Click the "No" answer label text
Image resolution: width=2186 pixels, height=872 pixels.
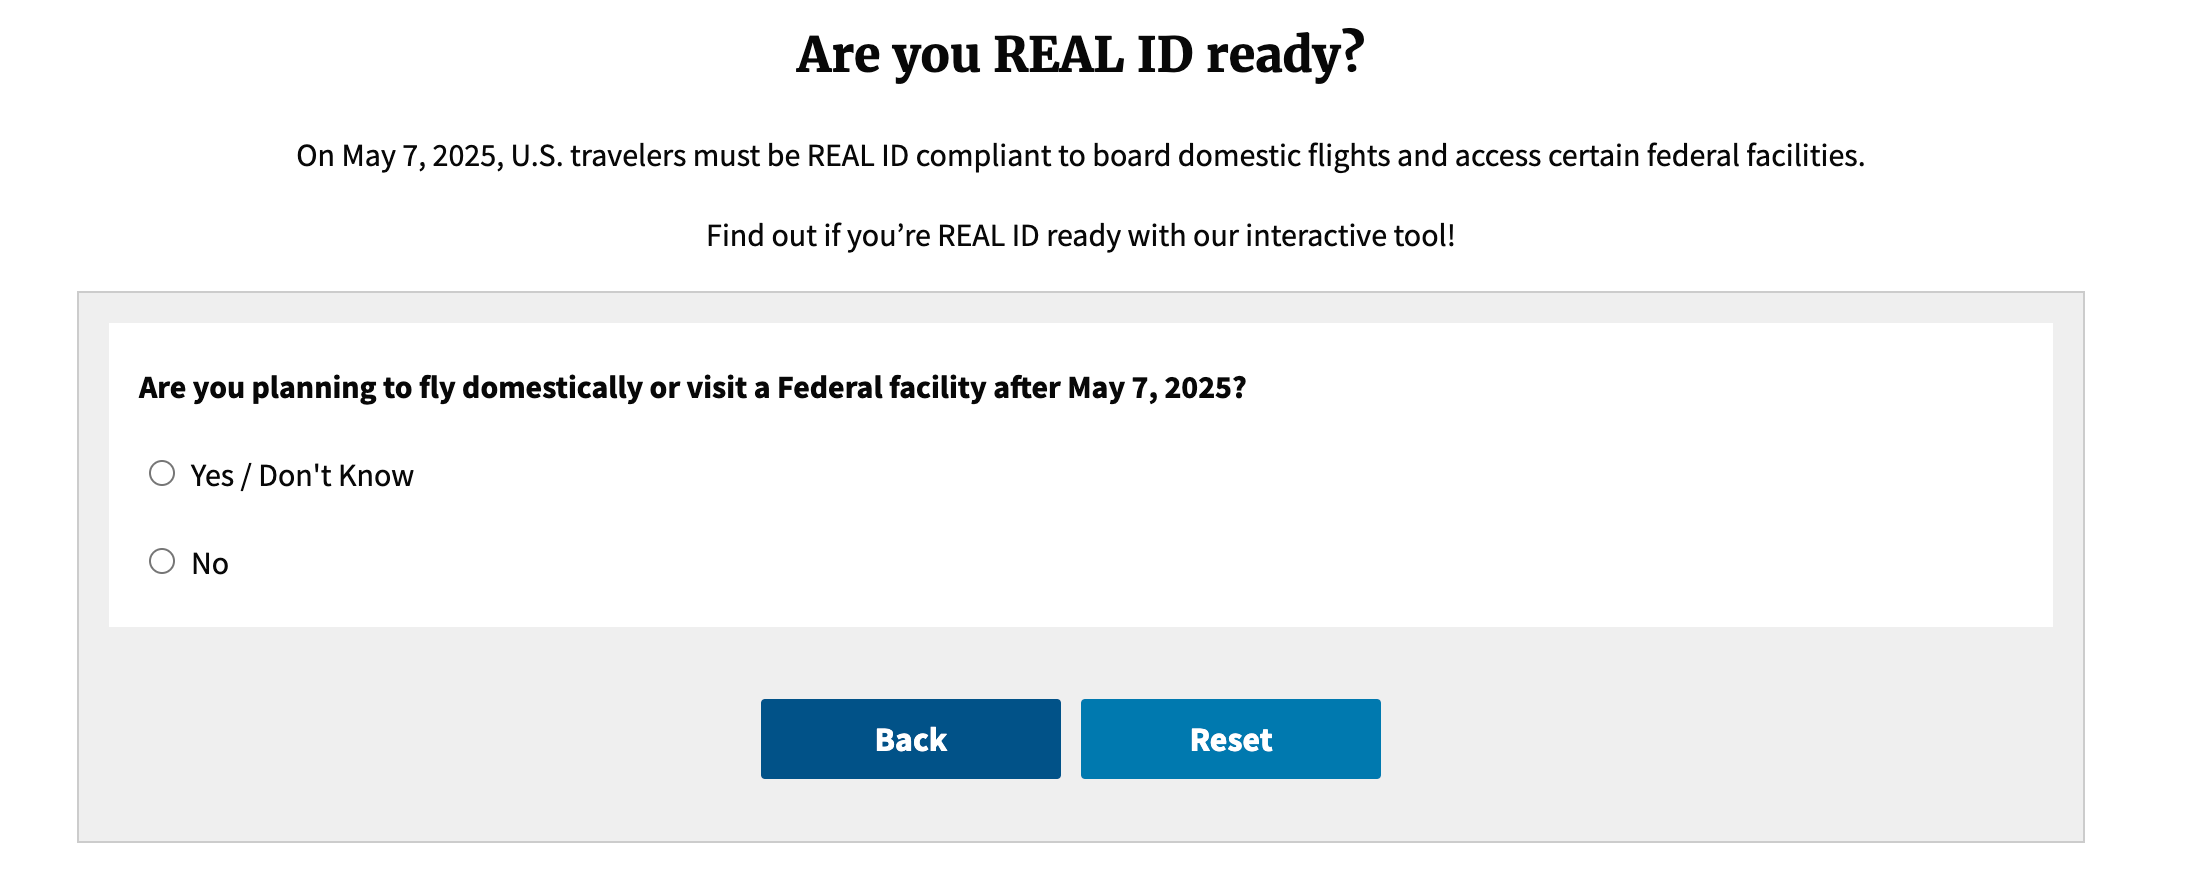[x=208, y=562]
